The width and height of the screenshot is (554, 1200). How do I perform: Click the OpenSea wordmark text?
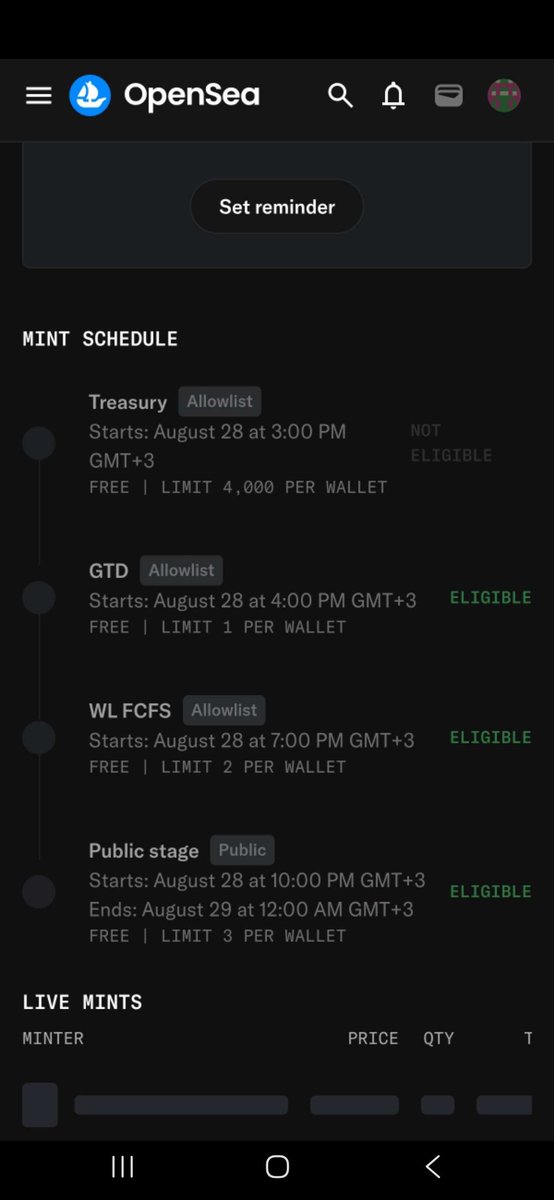pos(192,96)
